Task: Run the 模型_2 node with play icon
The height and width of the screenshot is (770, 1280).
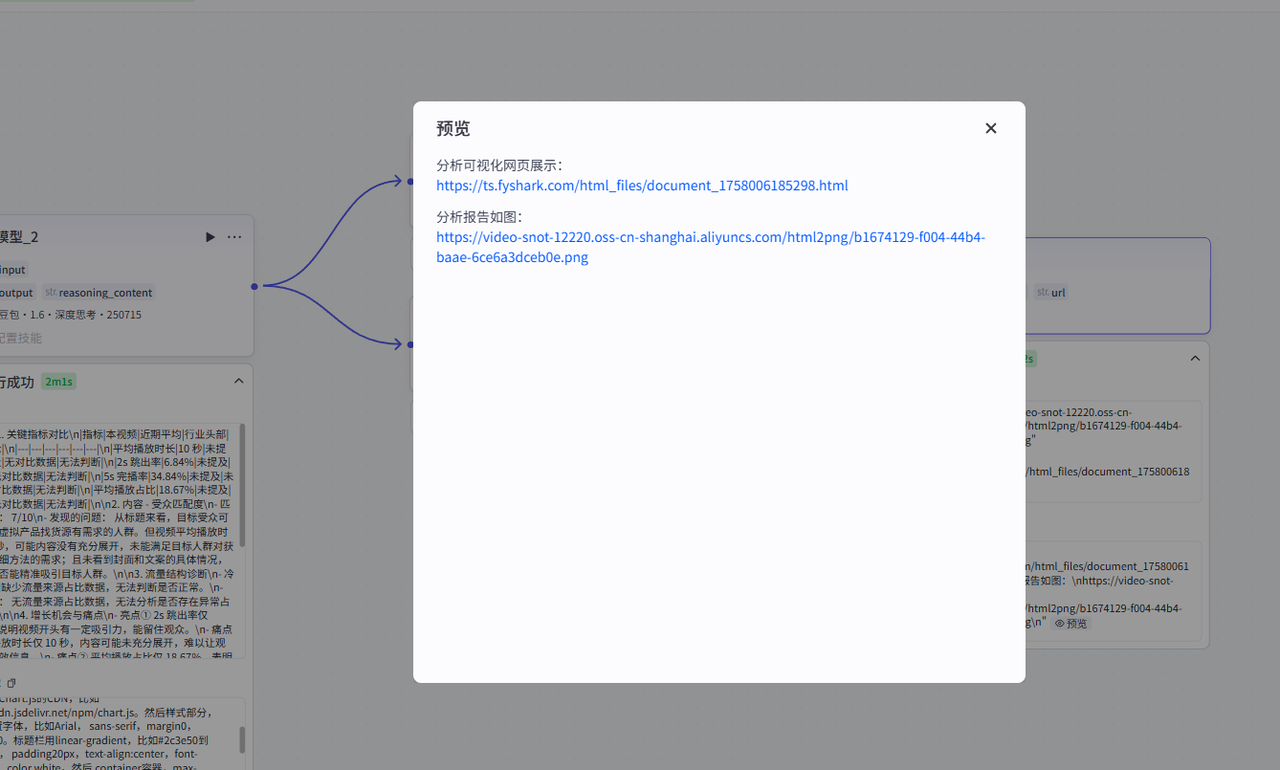Action: coord(210,237)
